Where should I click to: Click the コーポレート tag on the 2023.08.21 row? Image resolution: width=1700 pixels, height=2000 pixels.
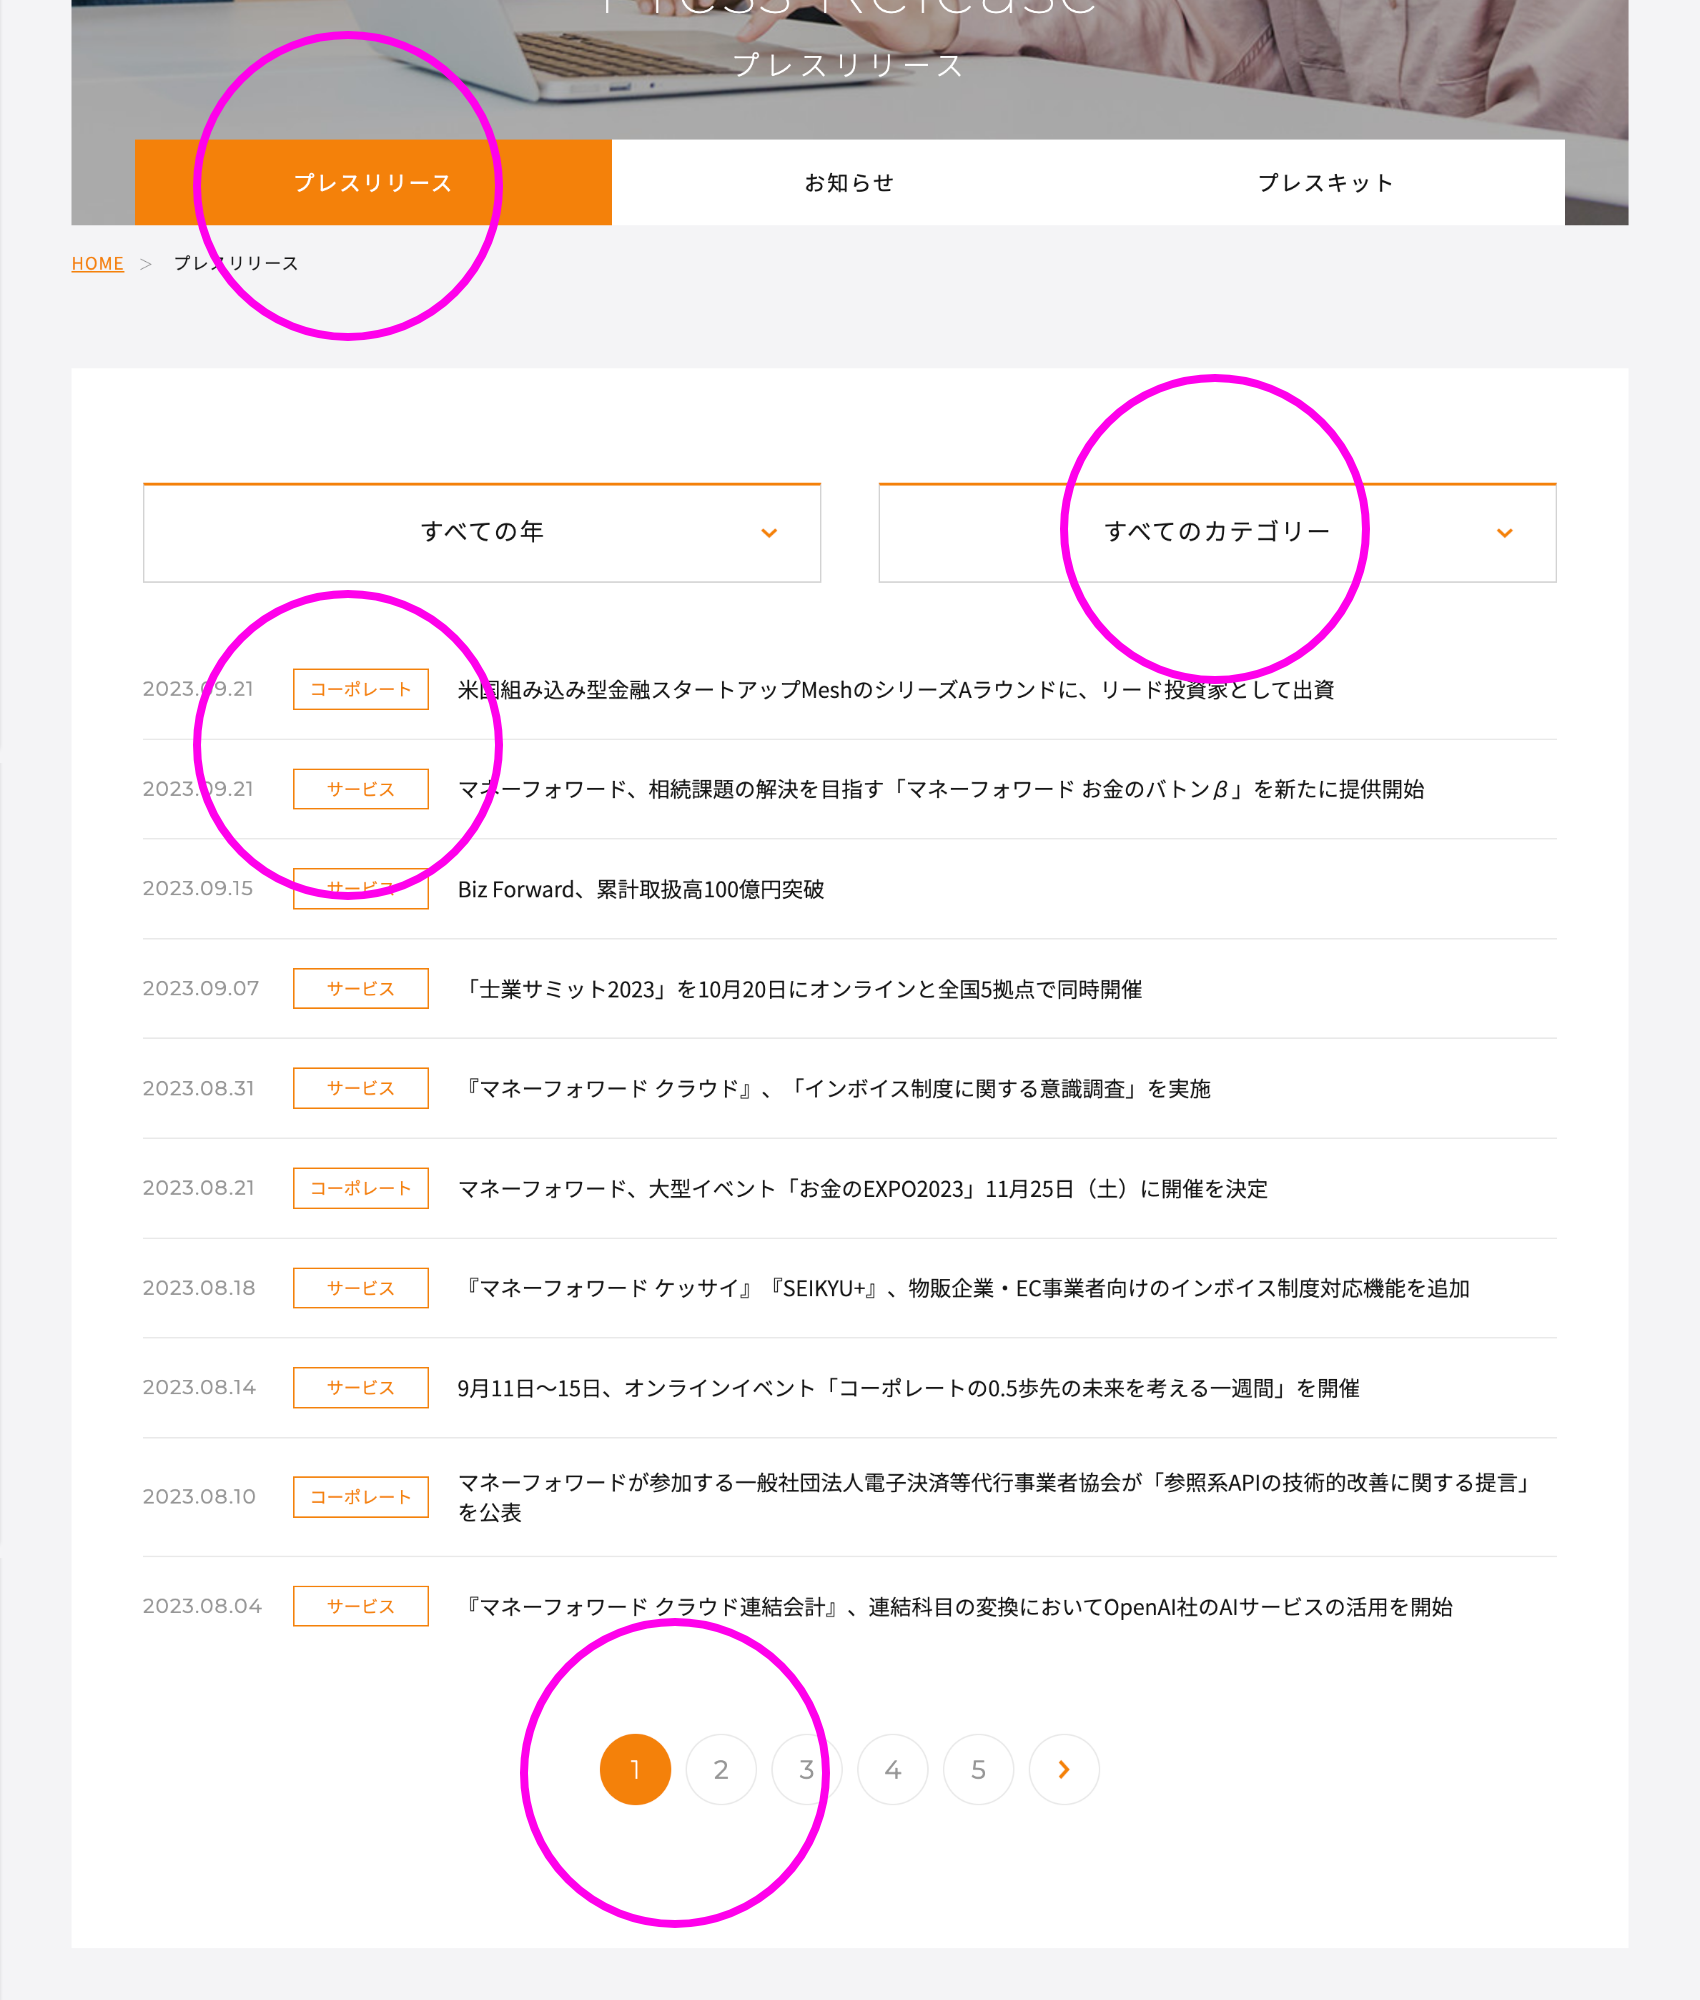[x=361, y=1188]
